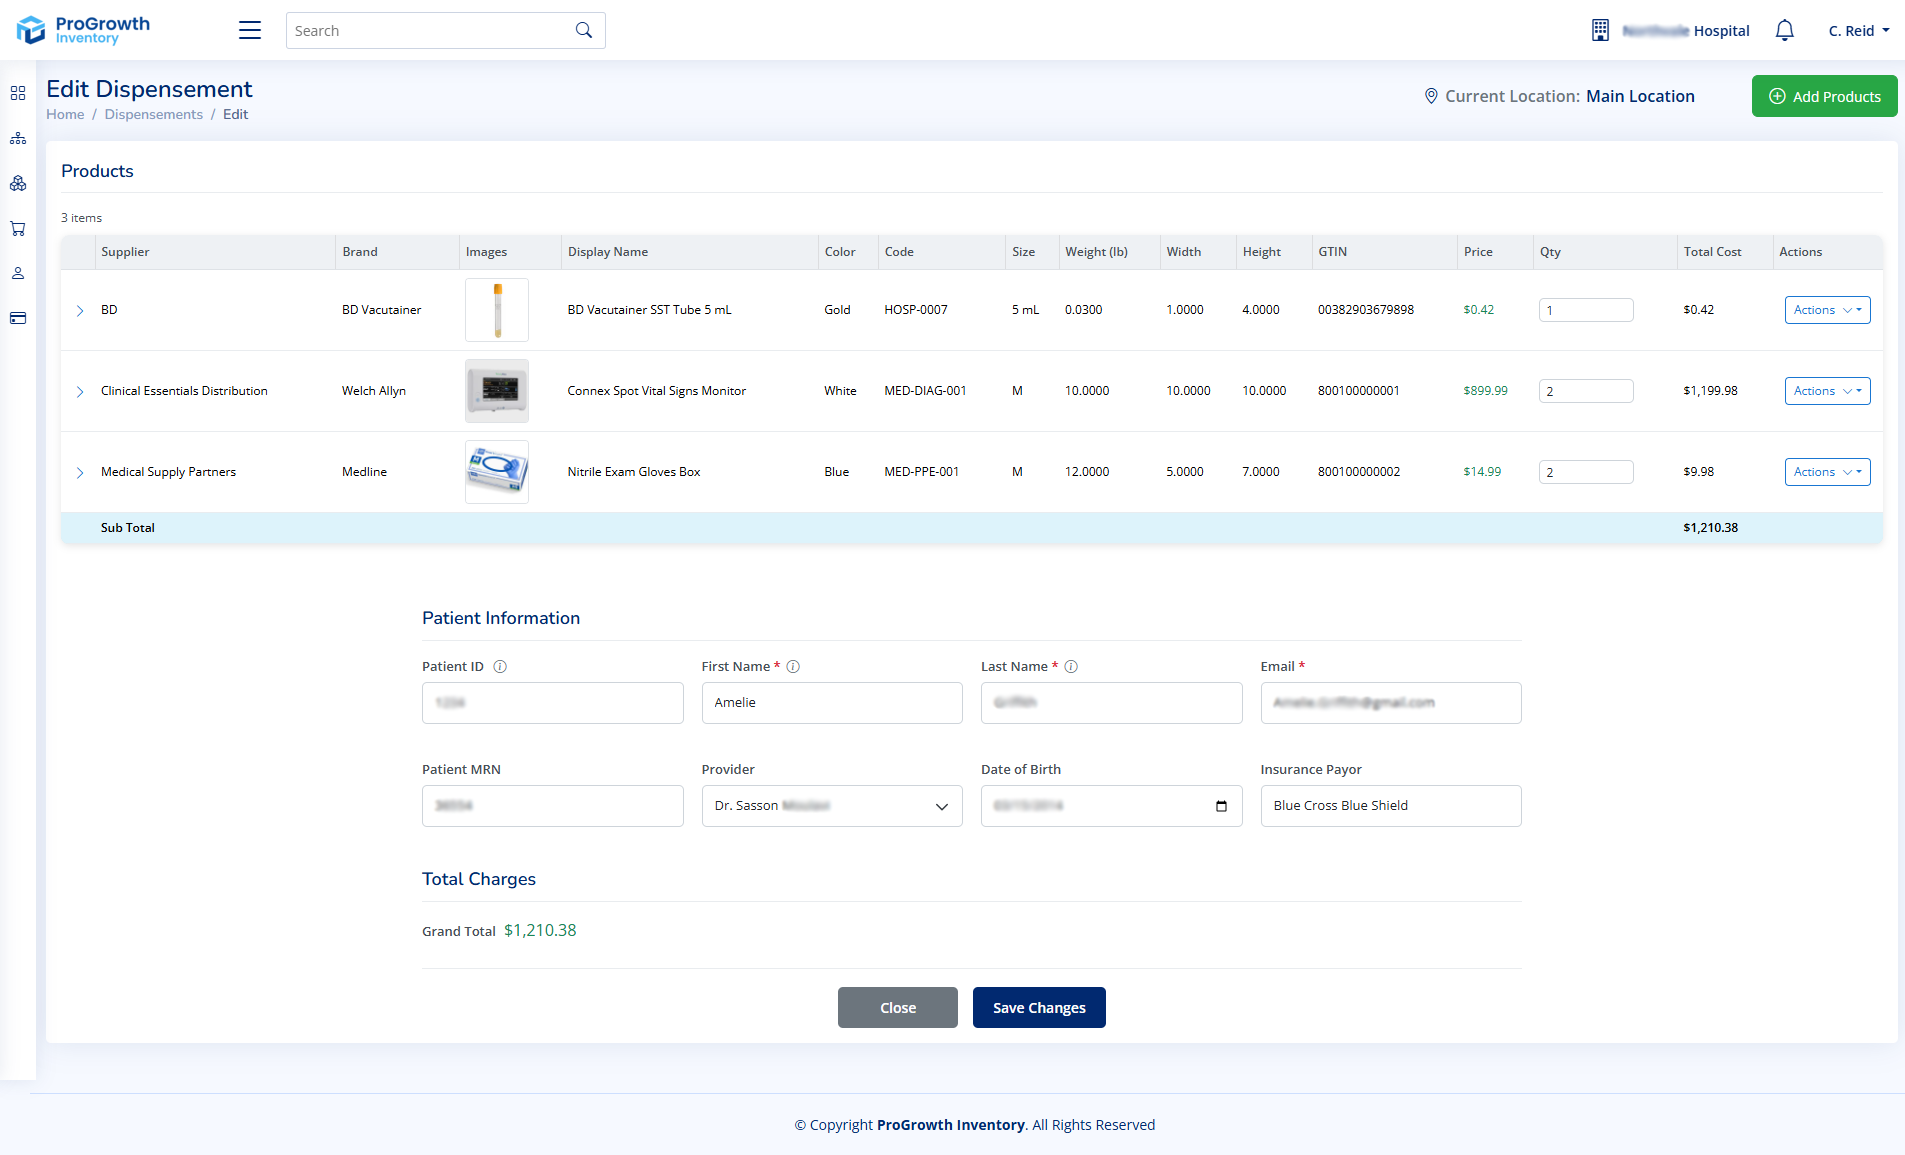Click the Add Products button
The image size is (1905, 1155).
click(1824, 96)
